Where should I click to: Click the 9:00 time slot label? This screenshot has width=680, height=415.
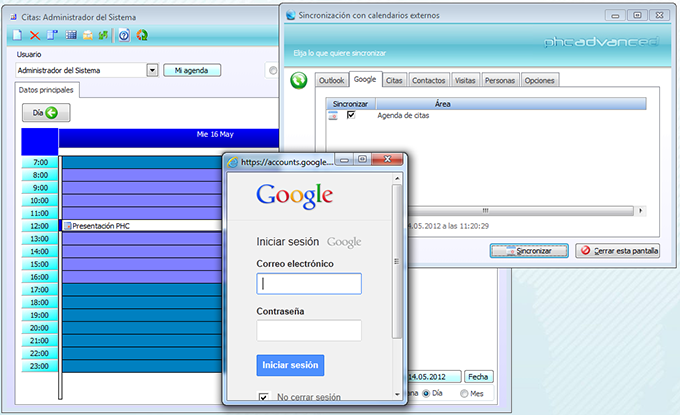[40, 188]
